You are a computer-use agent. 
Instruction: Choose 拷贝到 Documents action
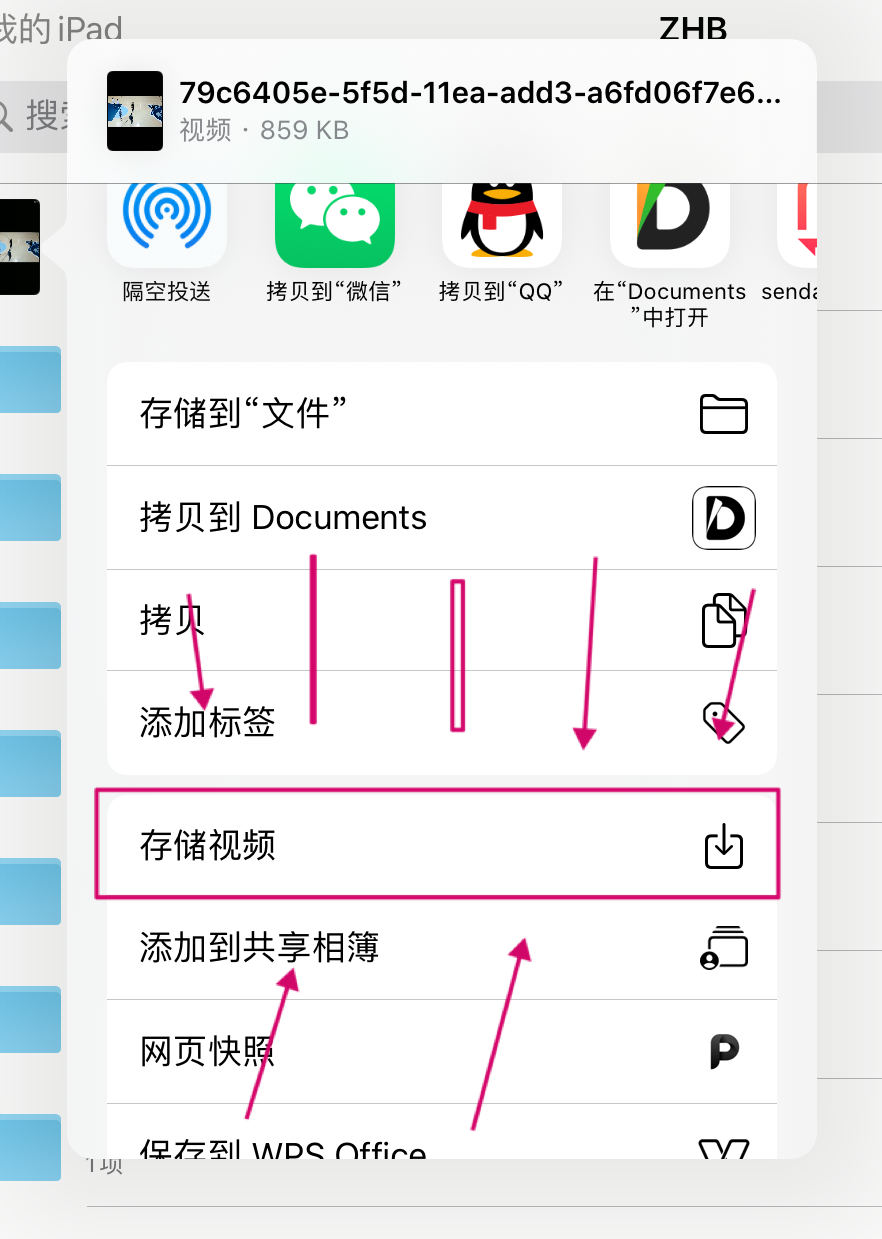coord(442,518)
